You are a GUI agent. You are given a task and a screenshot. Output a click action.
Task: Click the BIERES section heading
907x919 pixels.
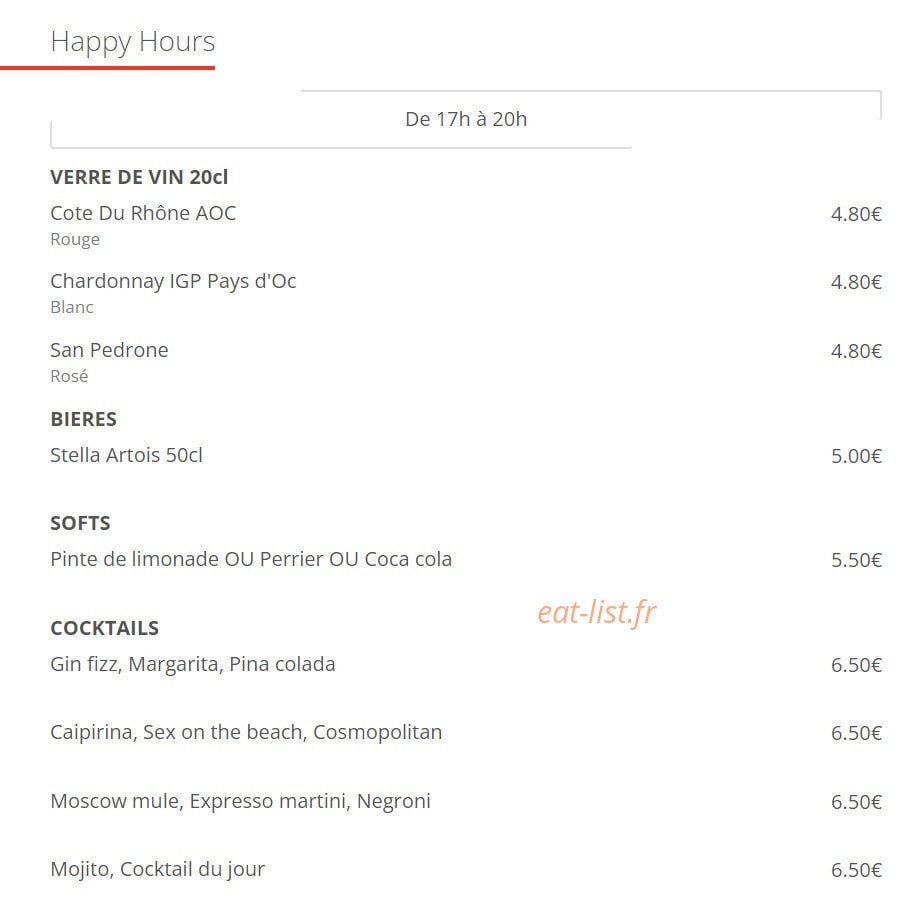tap(83, 419)
